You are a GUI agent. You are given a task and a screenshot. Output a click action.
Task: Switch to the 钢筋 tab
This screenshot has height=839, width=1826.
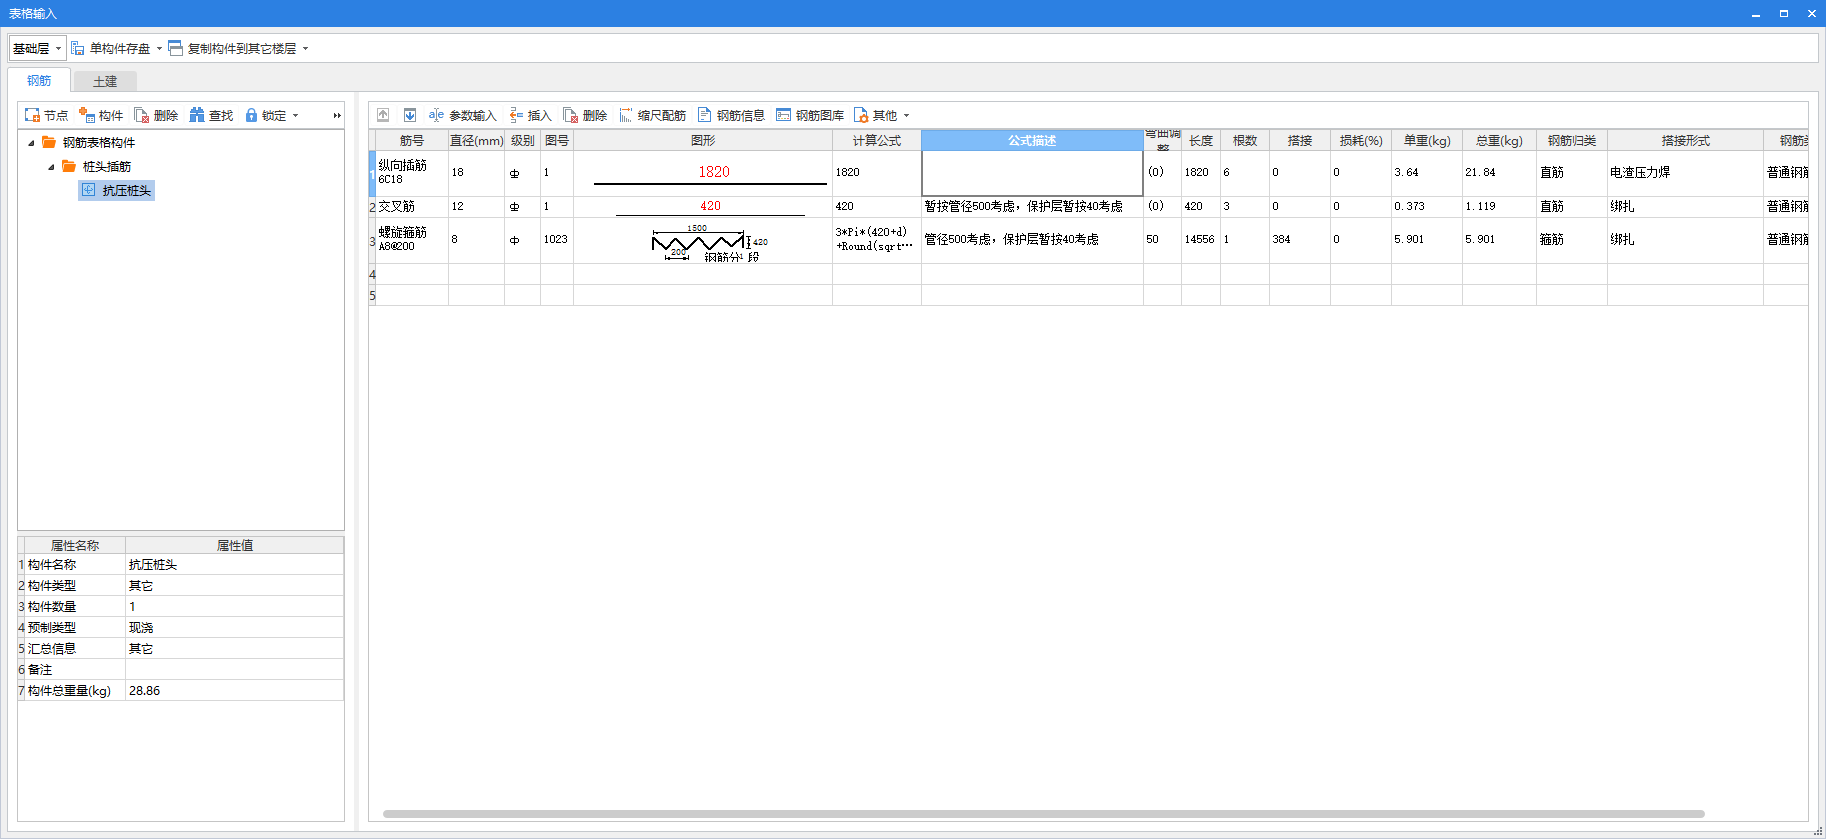click(39, 80)
